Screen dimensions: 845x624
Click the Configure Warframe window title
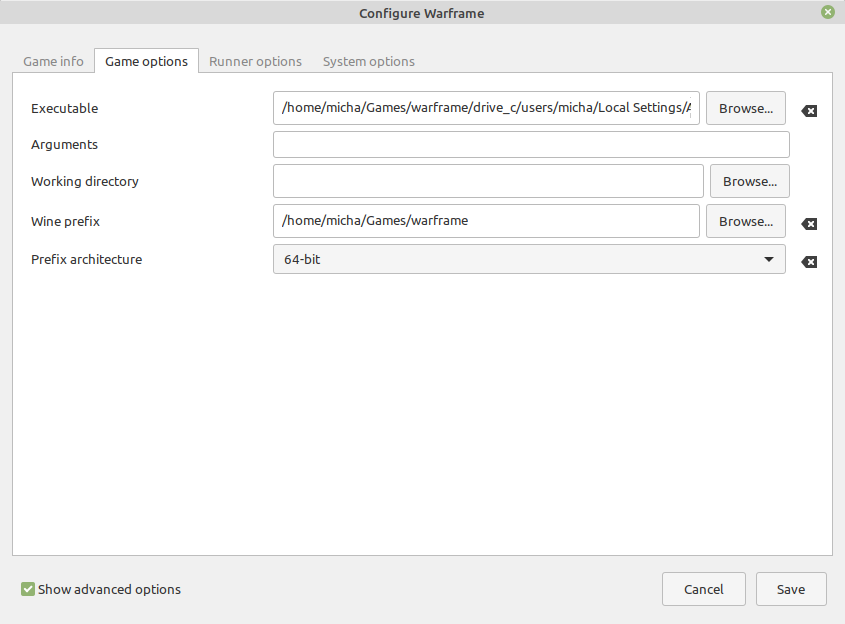pyautogui.click(x=422, y=13)
